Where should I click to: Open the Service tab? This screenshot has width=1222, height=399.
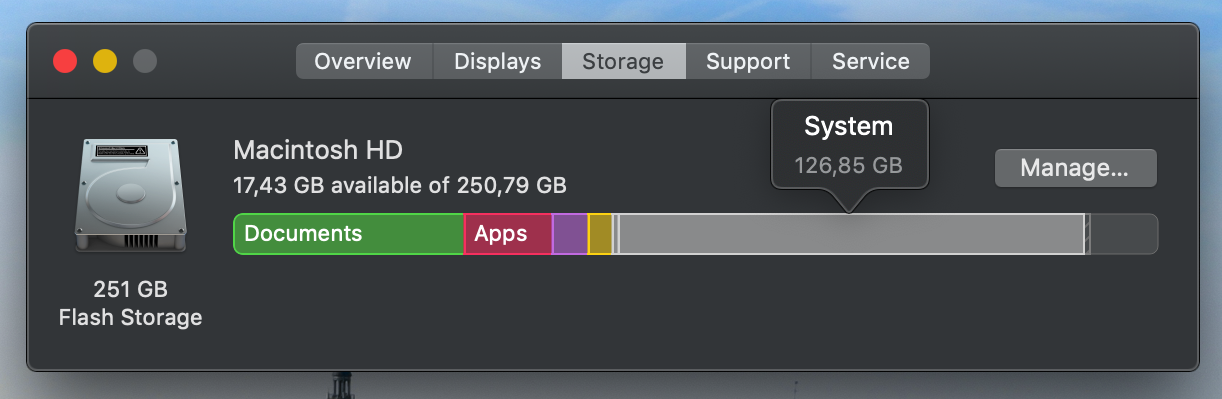coord(870,61)
